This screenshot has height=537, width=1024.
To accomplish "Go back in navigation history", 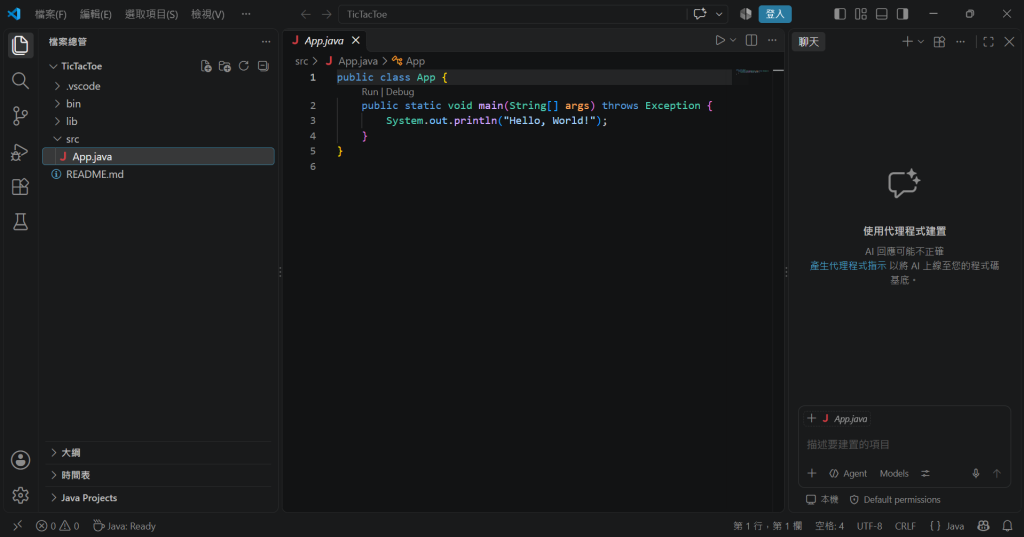I will click(x=306, y=14).
